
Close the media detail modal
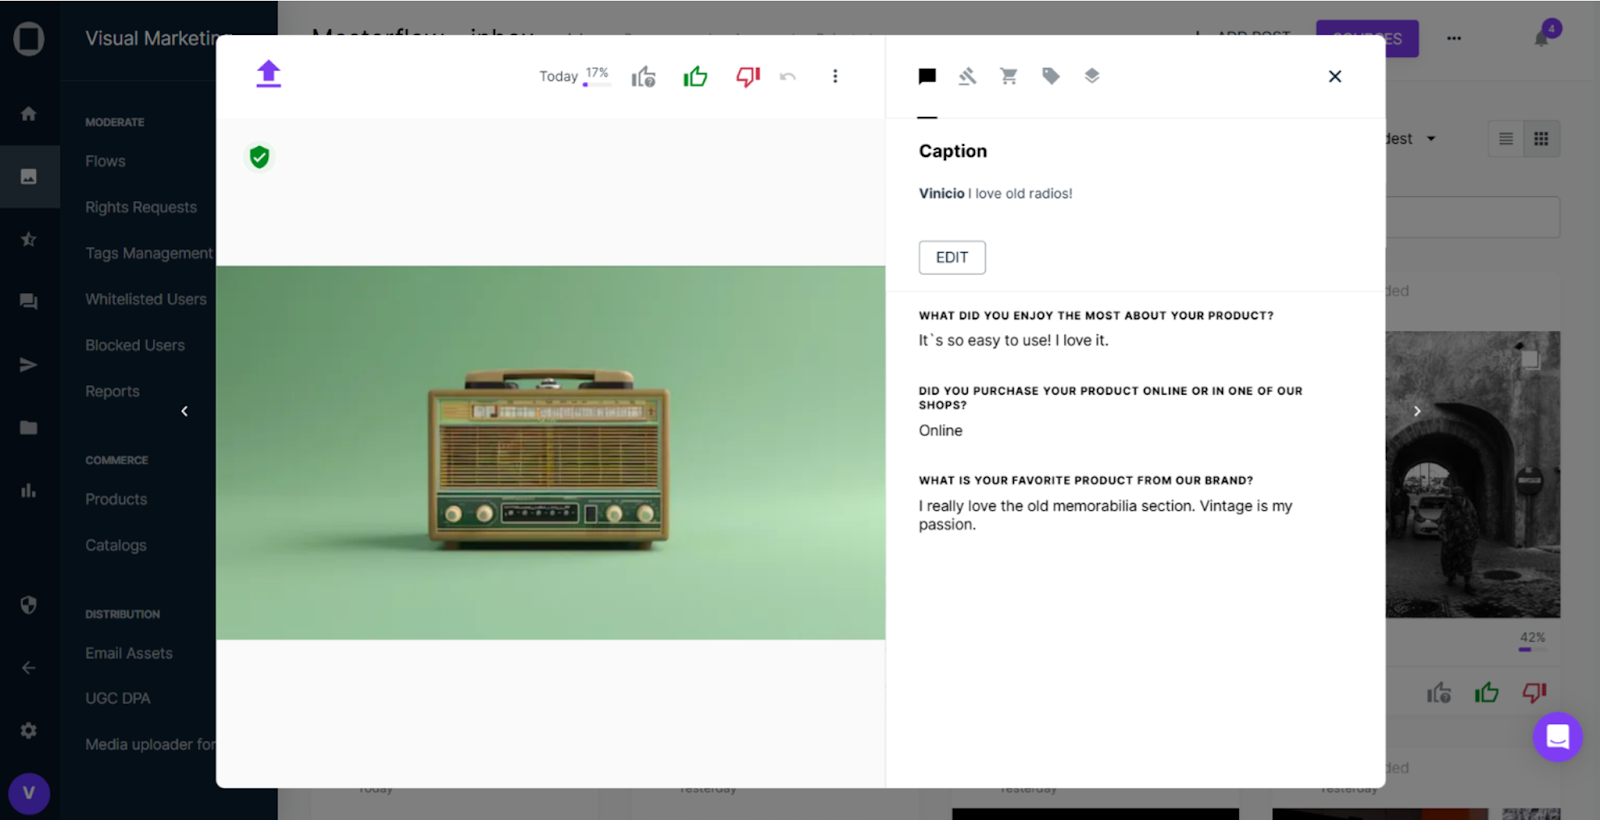coord(1334,77)
